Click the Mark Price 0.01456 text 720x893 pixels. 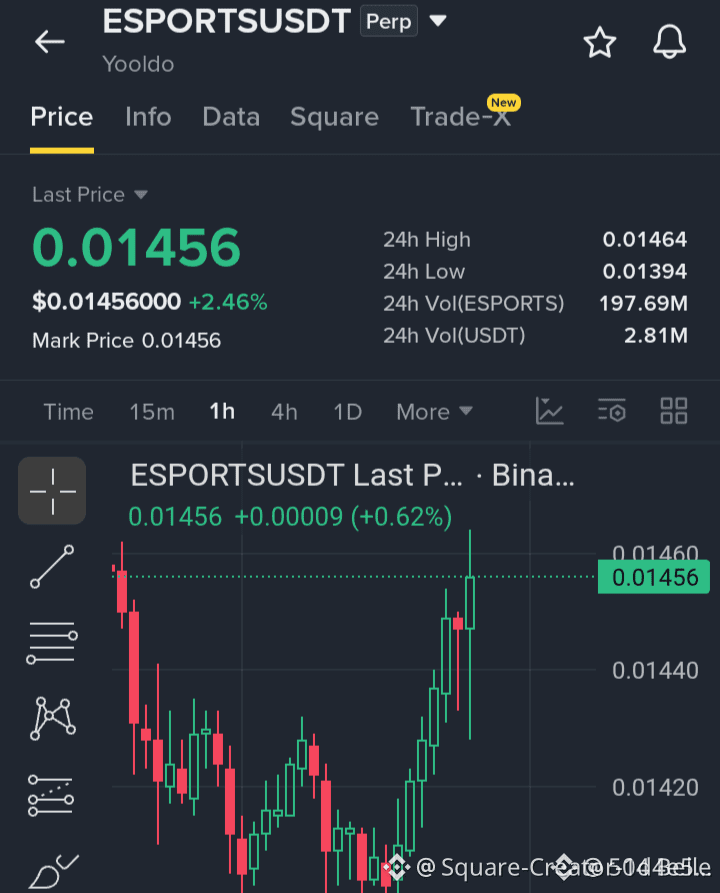point(126,341)
